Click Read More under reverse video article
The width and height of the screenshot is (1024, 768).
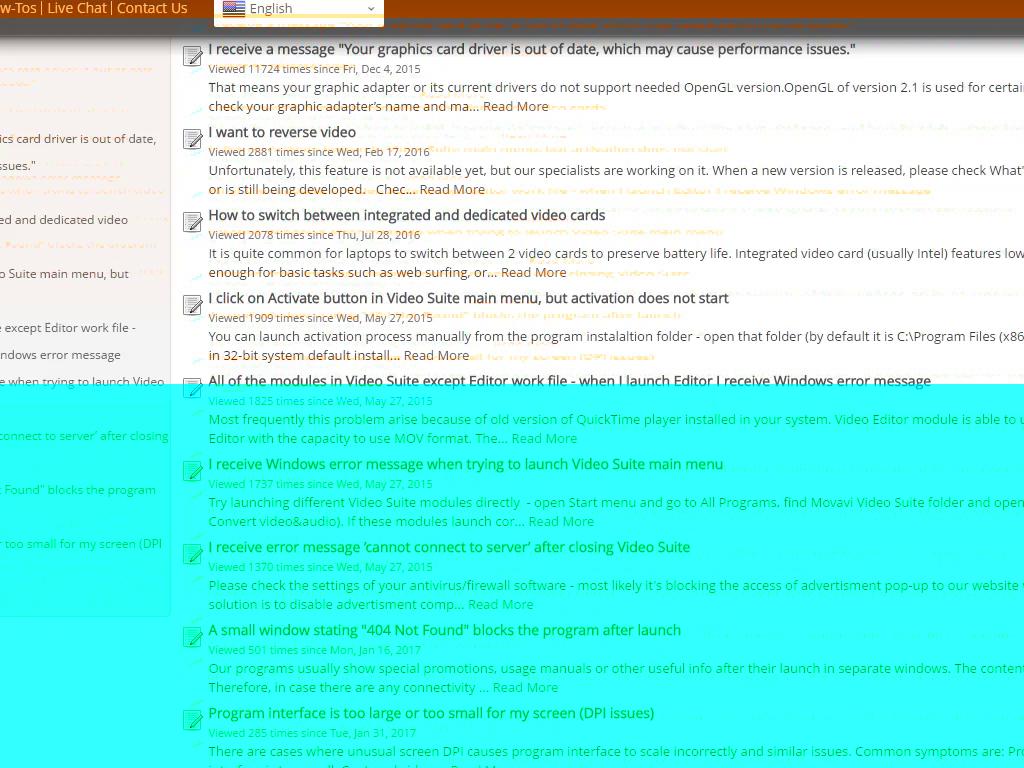(x=453, y=189)
